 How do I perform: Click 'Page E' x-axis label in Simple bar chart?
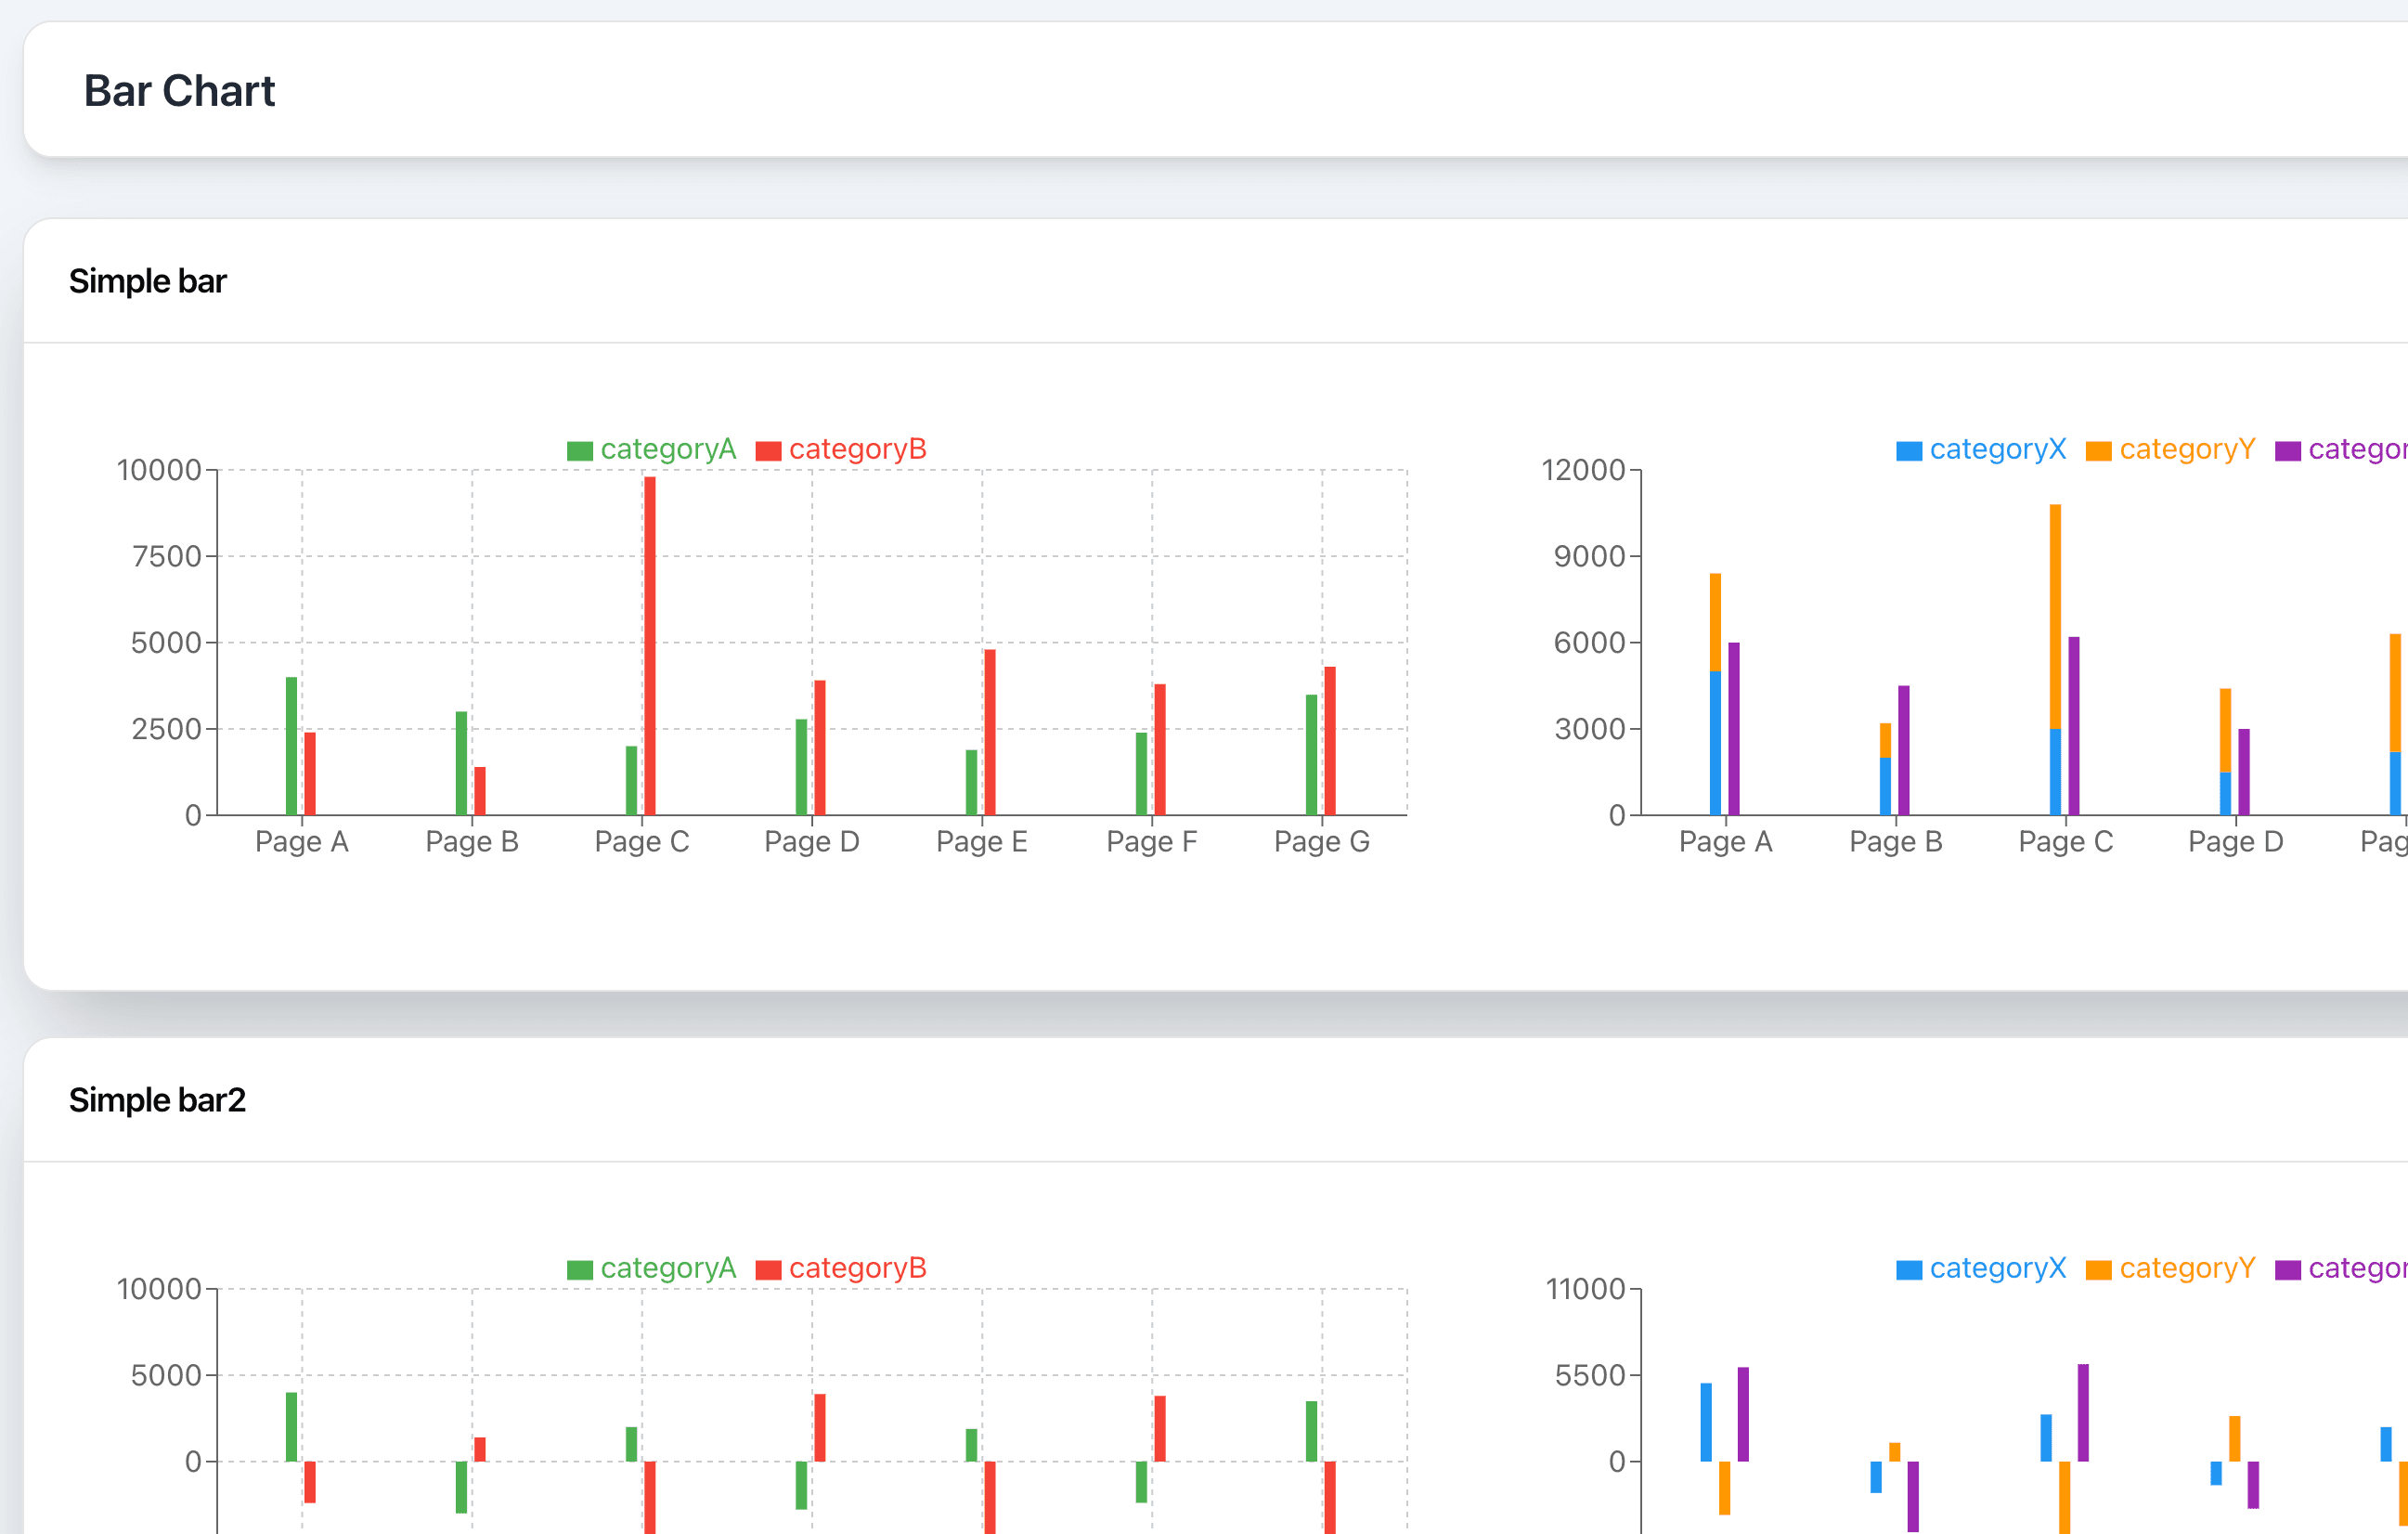(x=982, y=842)
